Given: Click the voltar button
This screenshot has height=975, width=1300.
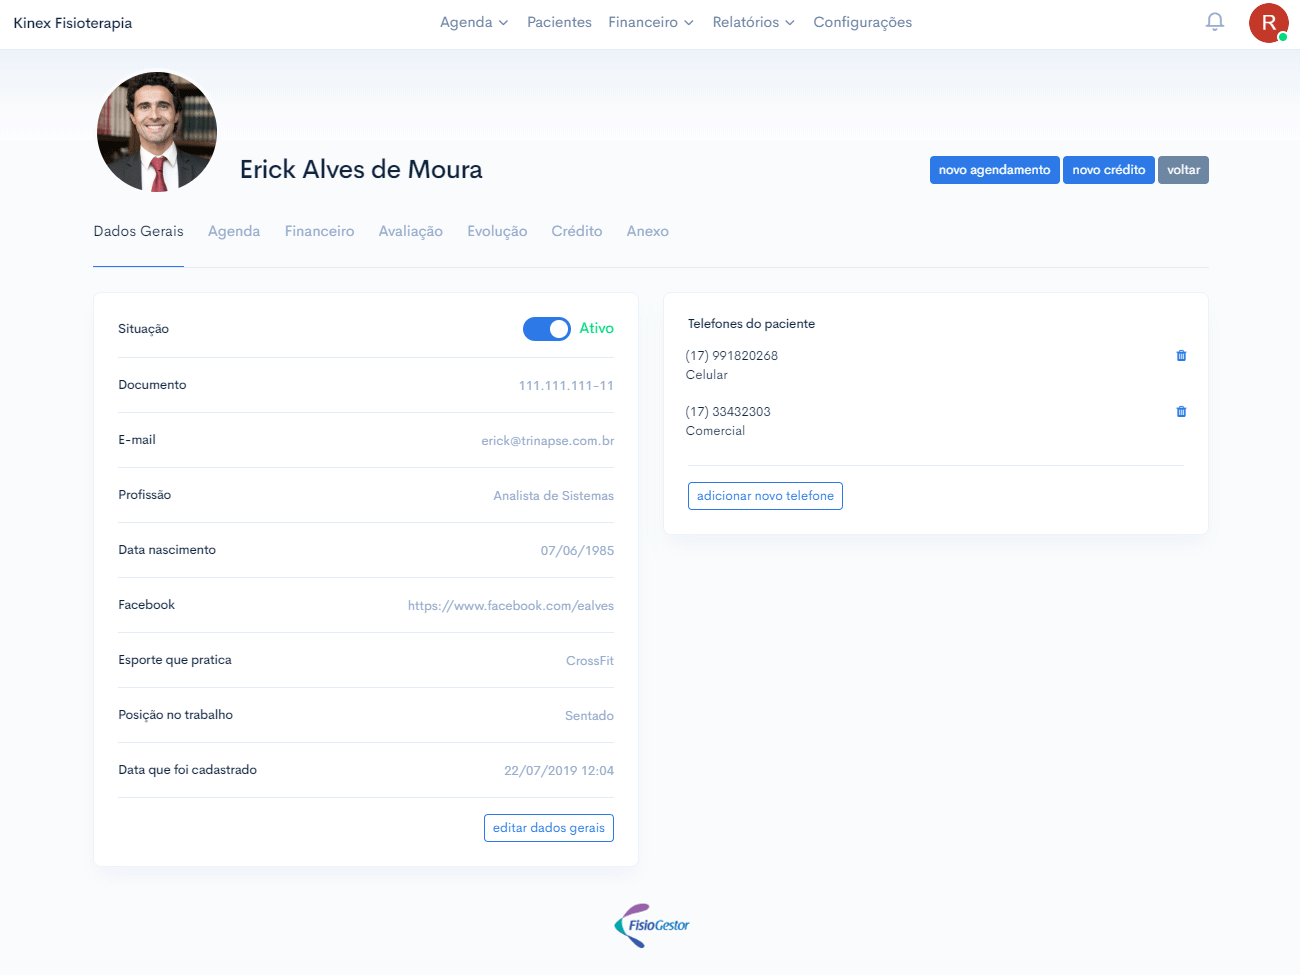Looking at the screenshot, I should (x=1183, y=170).
